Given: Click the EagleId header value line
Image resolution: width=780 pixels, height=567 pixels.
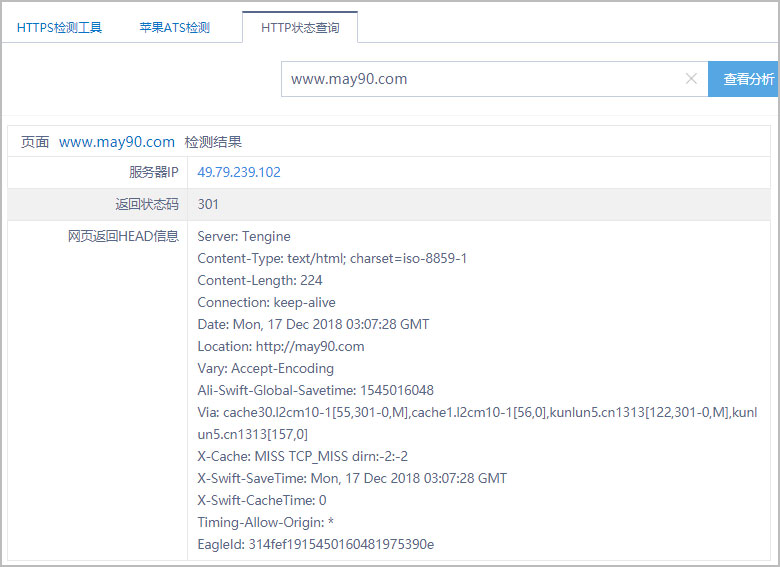Looking at the screenshot, I should [x=315, y=544].
